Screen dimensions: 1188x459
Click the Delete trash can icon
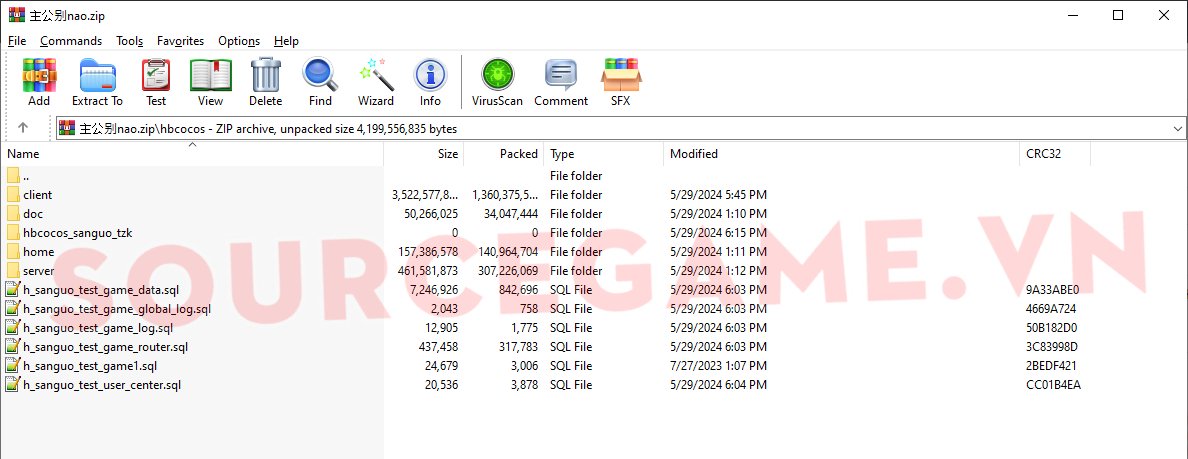tap(265, 82)
